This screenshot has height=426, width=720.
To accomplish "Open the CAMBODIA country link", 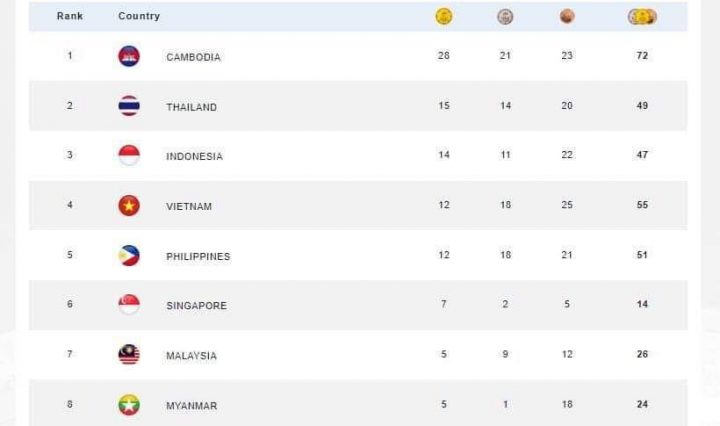I will (193, 57).
